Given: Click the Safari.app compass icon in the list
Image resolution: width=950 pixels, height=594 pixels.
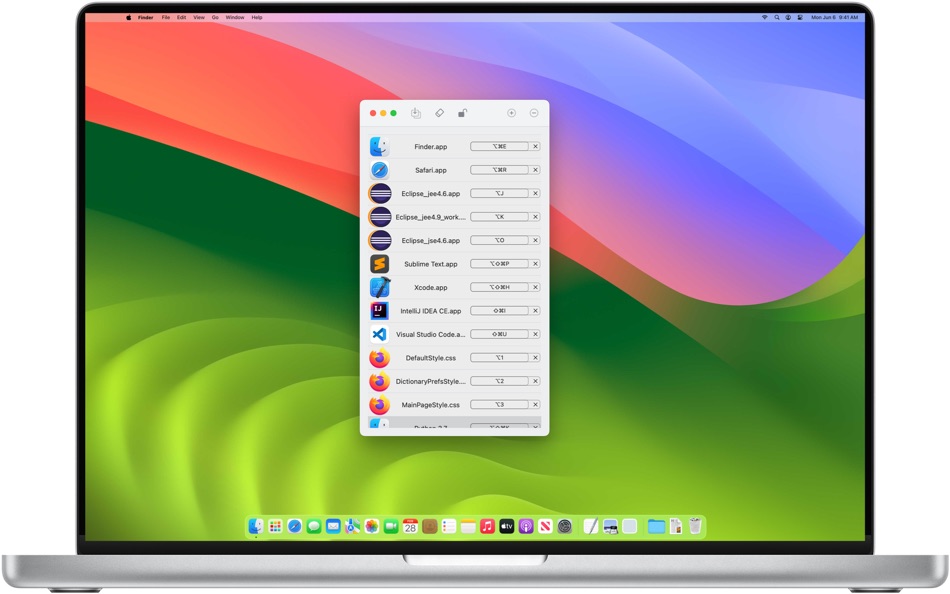Looking at the screenshot, I should (379, 170).
